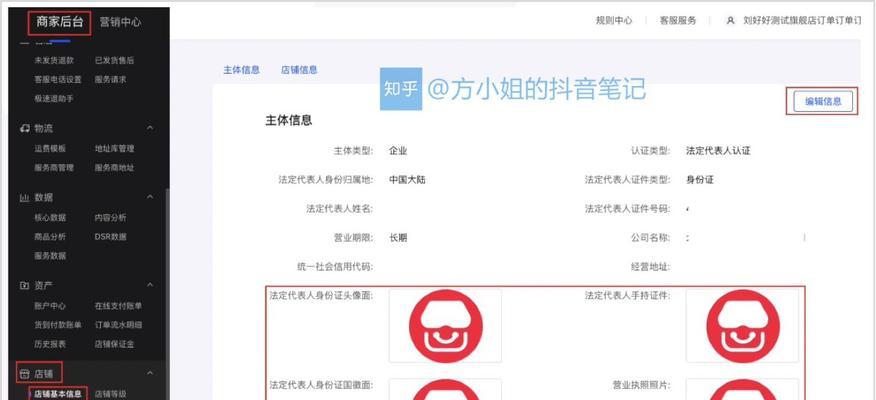The width and height of the screenshot is (876, 400).
Task: Open 服务数据 under 数据
Action: 50,255
